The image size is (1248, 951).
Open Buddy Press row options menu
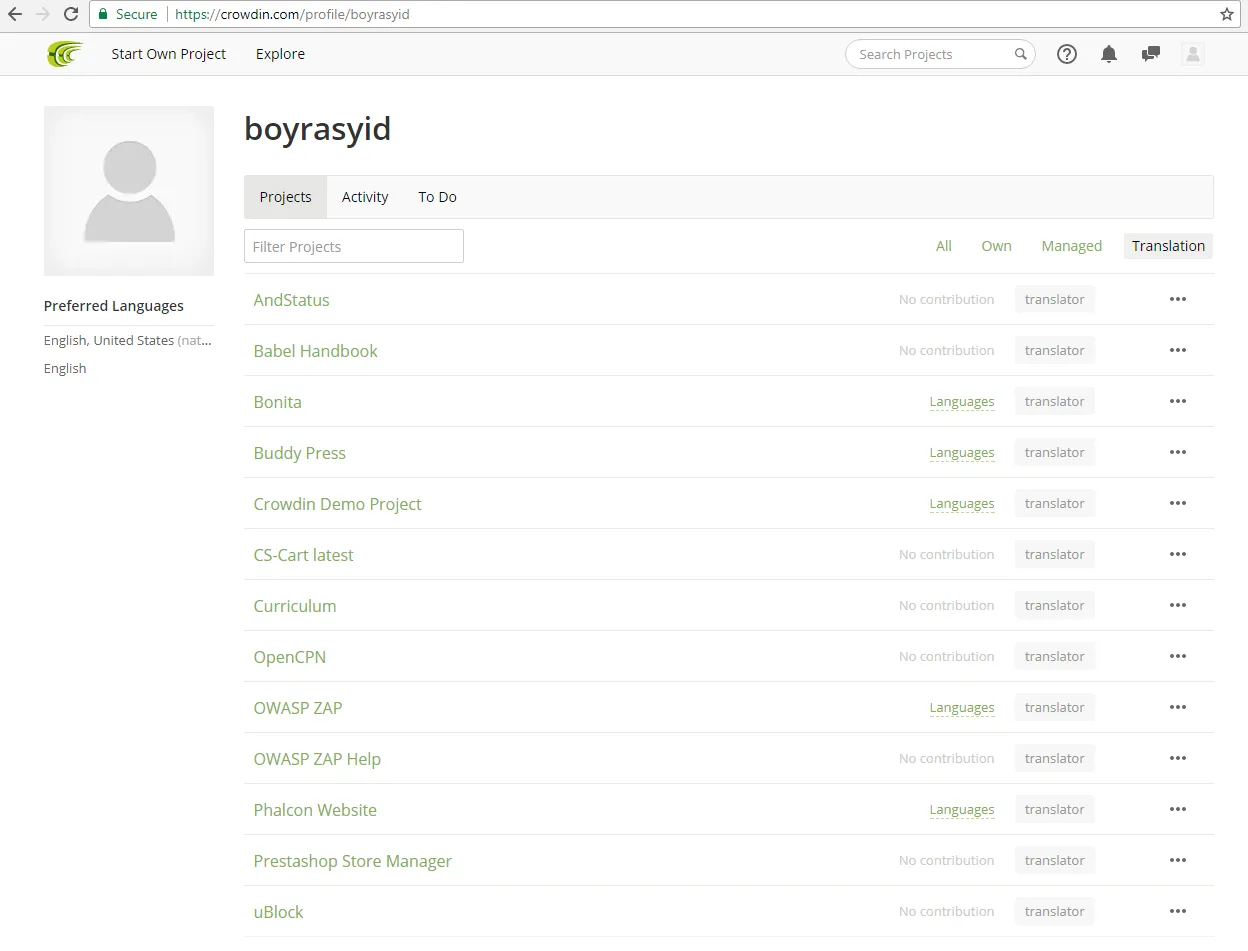1177,452
